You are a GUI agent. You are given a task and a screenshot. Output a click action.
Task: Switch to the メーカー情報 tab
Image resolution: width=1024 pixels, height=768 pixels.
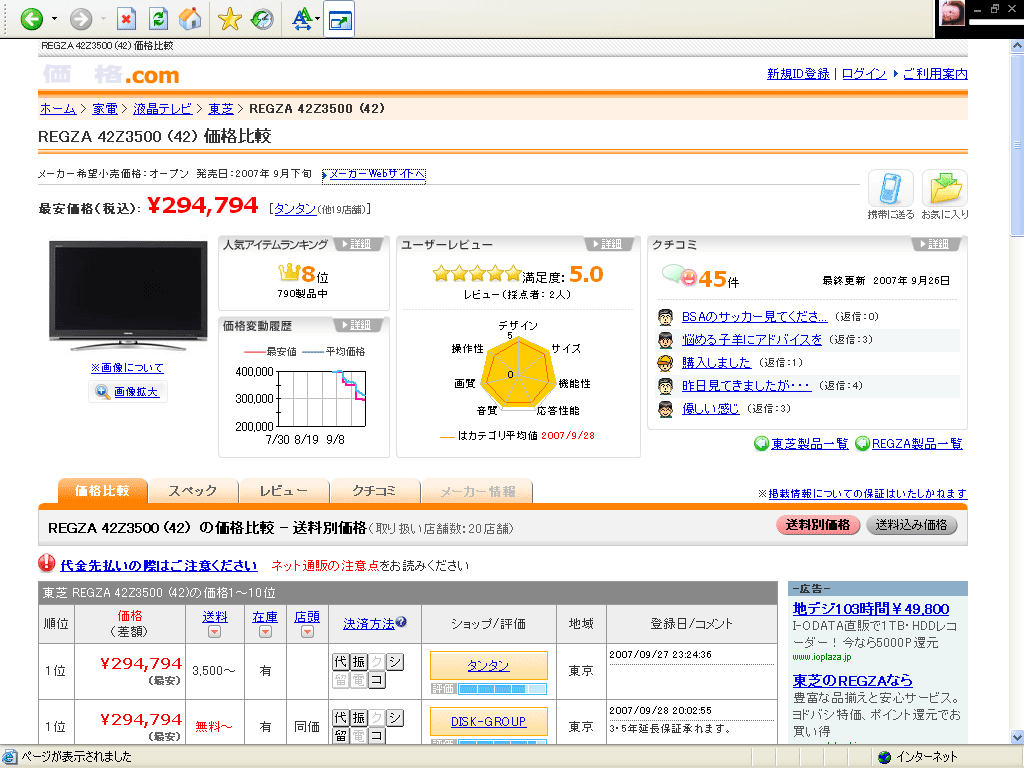pos(477,491)
